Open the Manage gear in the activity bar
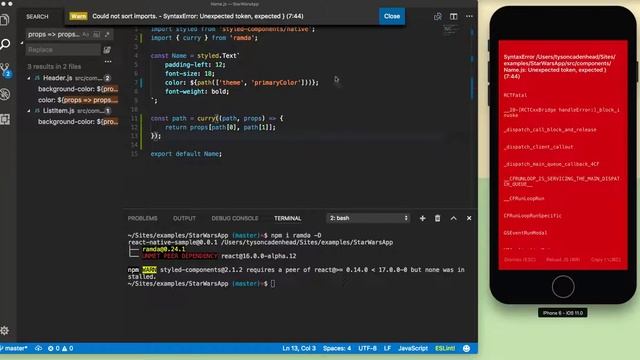This screenshot has height=360, width=640. pos(4,331)
